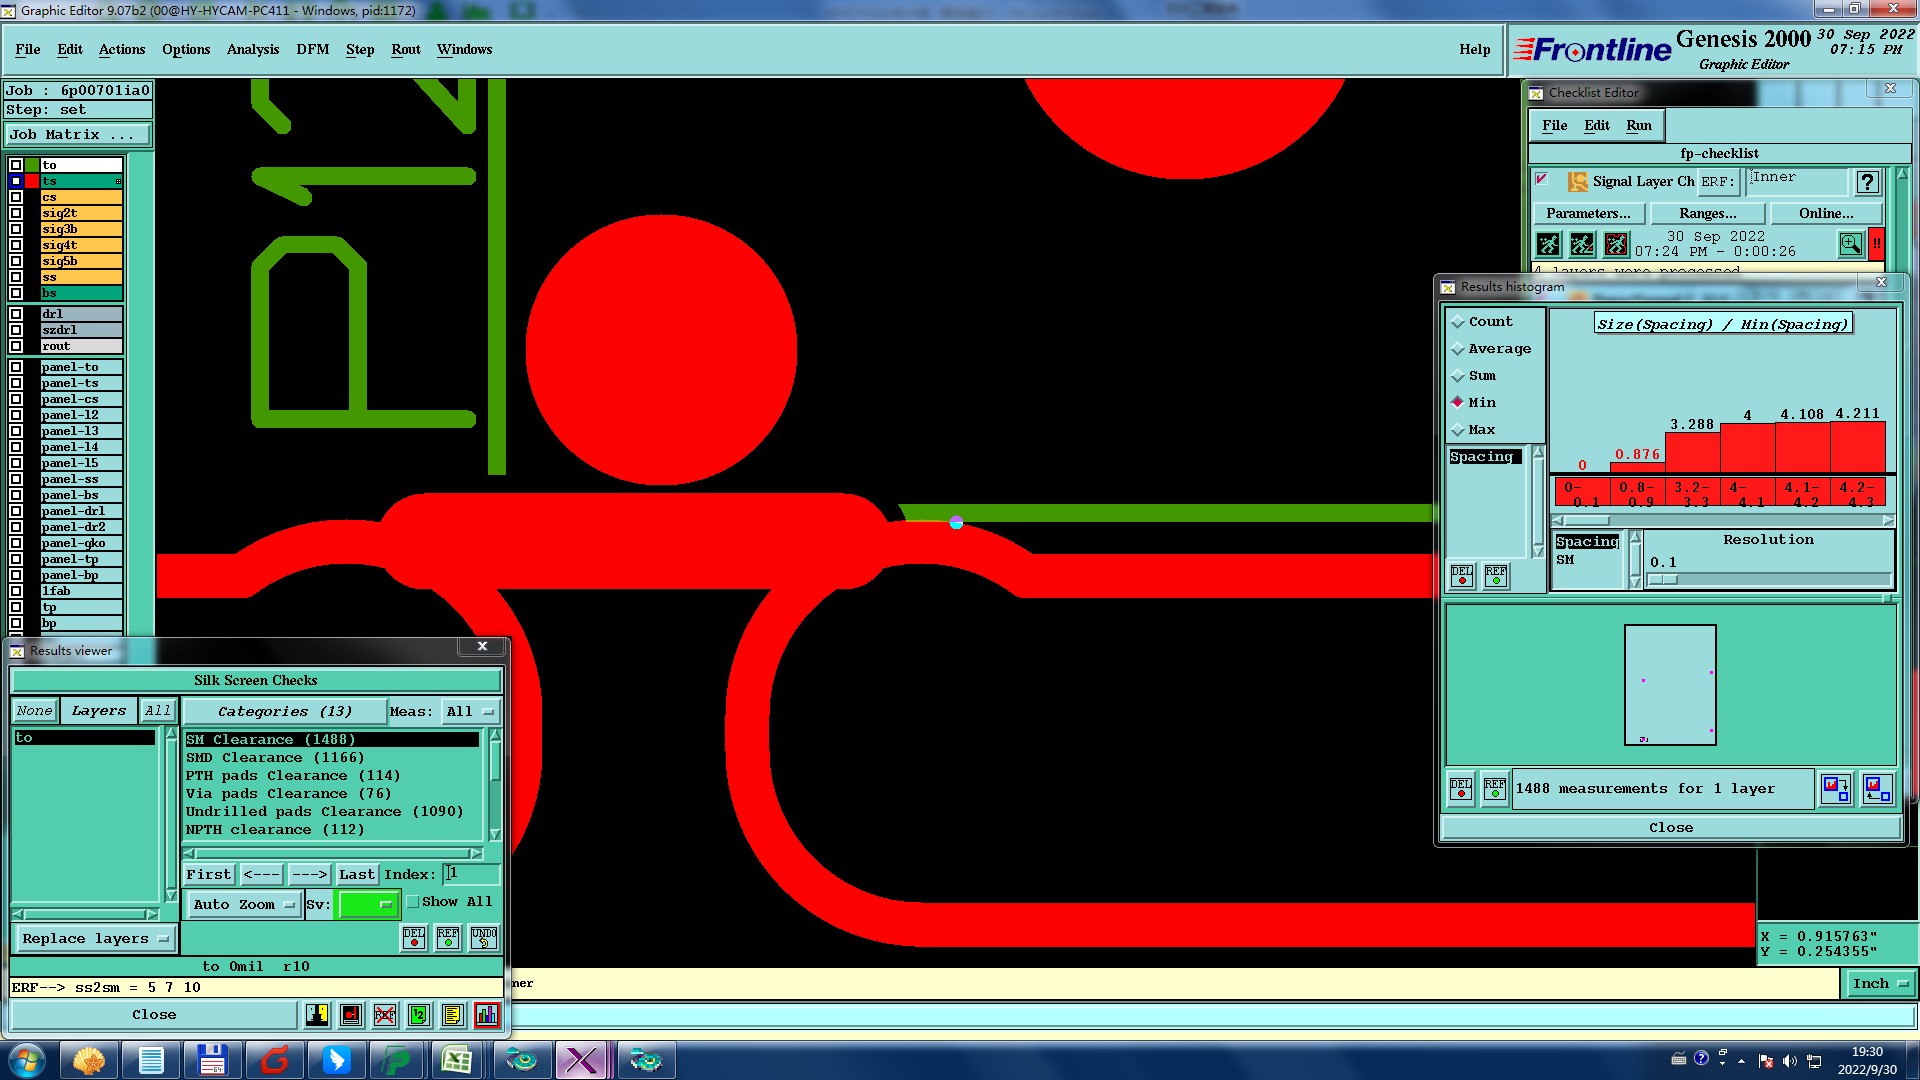1920x1080 pixels.
Task: Open the Inch units dropdown
Action: [1879, 984]
